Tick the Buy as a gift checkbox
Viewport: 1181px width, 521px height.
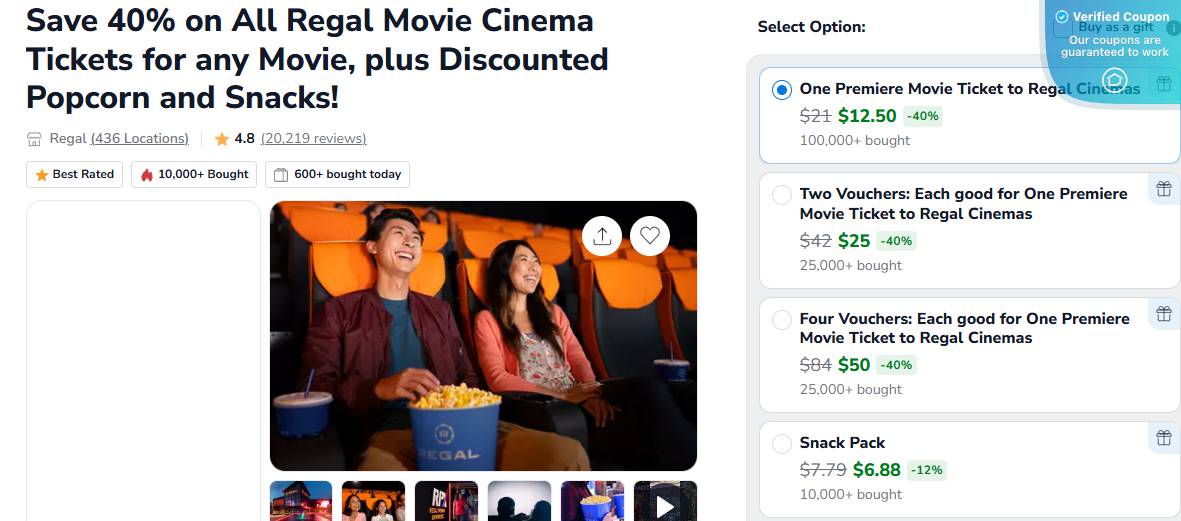[x=1063, y=27]
